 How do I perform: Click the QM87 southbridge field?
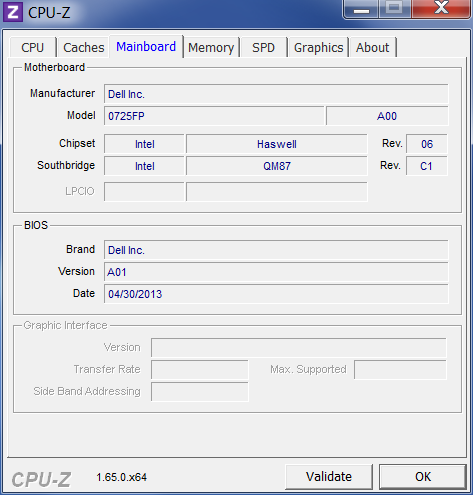tap(277, 166)
